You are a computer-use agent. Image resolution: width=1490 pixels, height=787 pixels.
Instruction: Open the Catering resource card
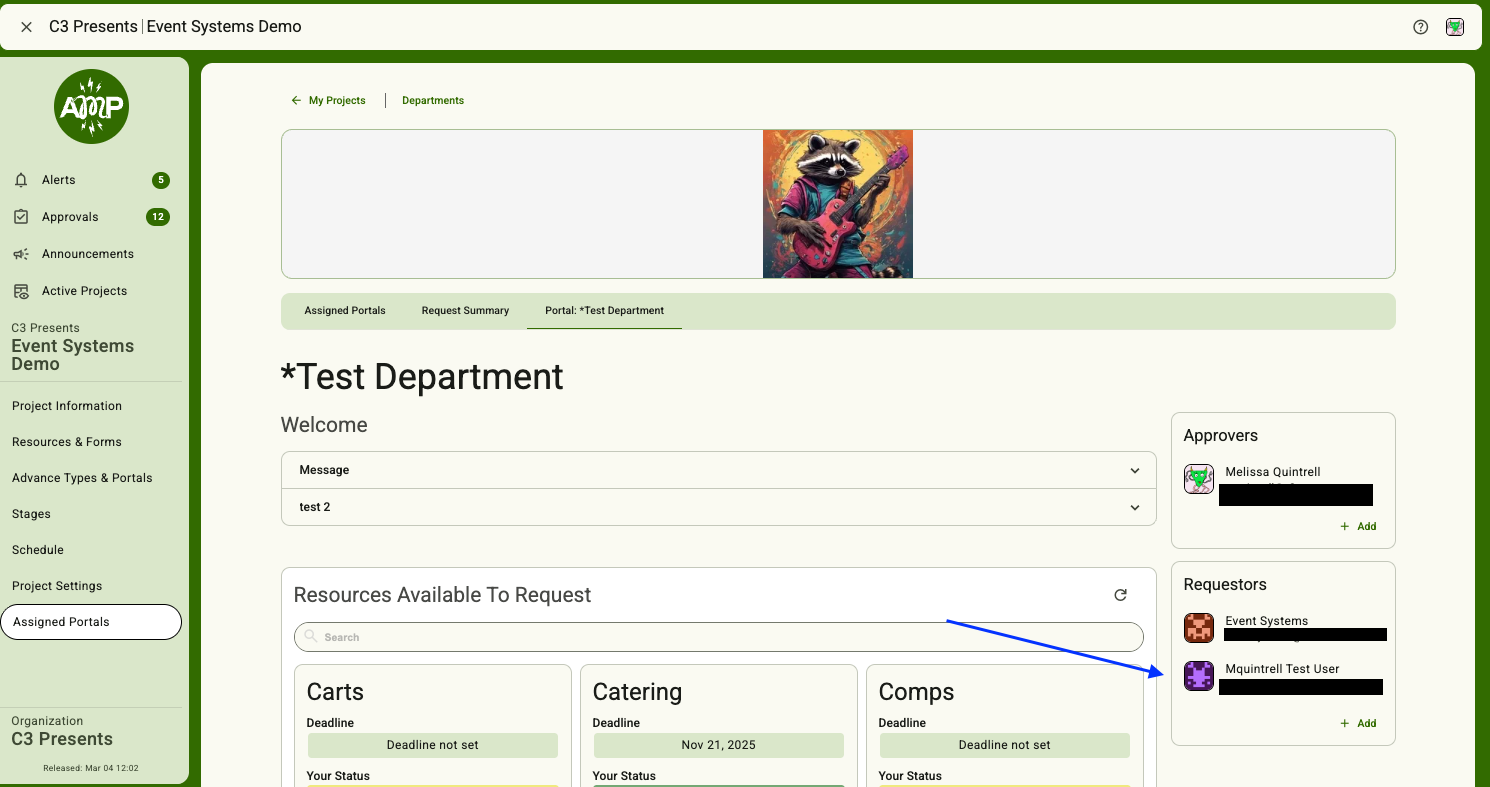[719, 726]
